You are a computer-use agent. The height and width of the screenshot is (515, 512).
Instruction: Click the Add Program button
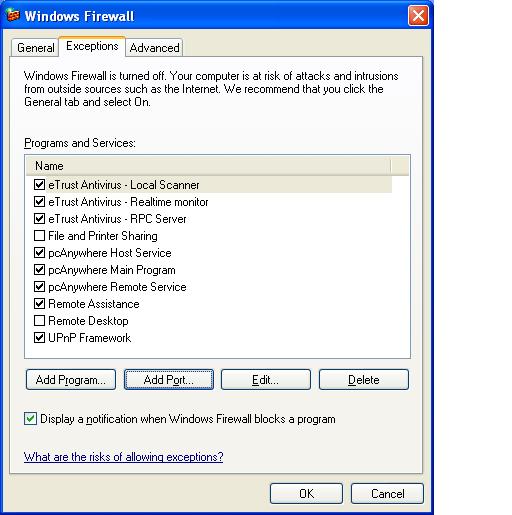[71, 379]
